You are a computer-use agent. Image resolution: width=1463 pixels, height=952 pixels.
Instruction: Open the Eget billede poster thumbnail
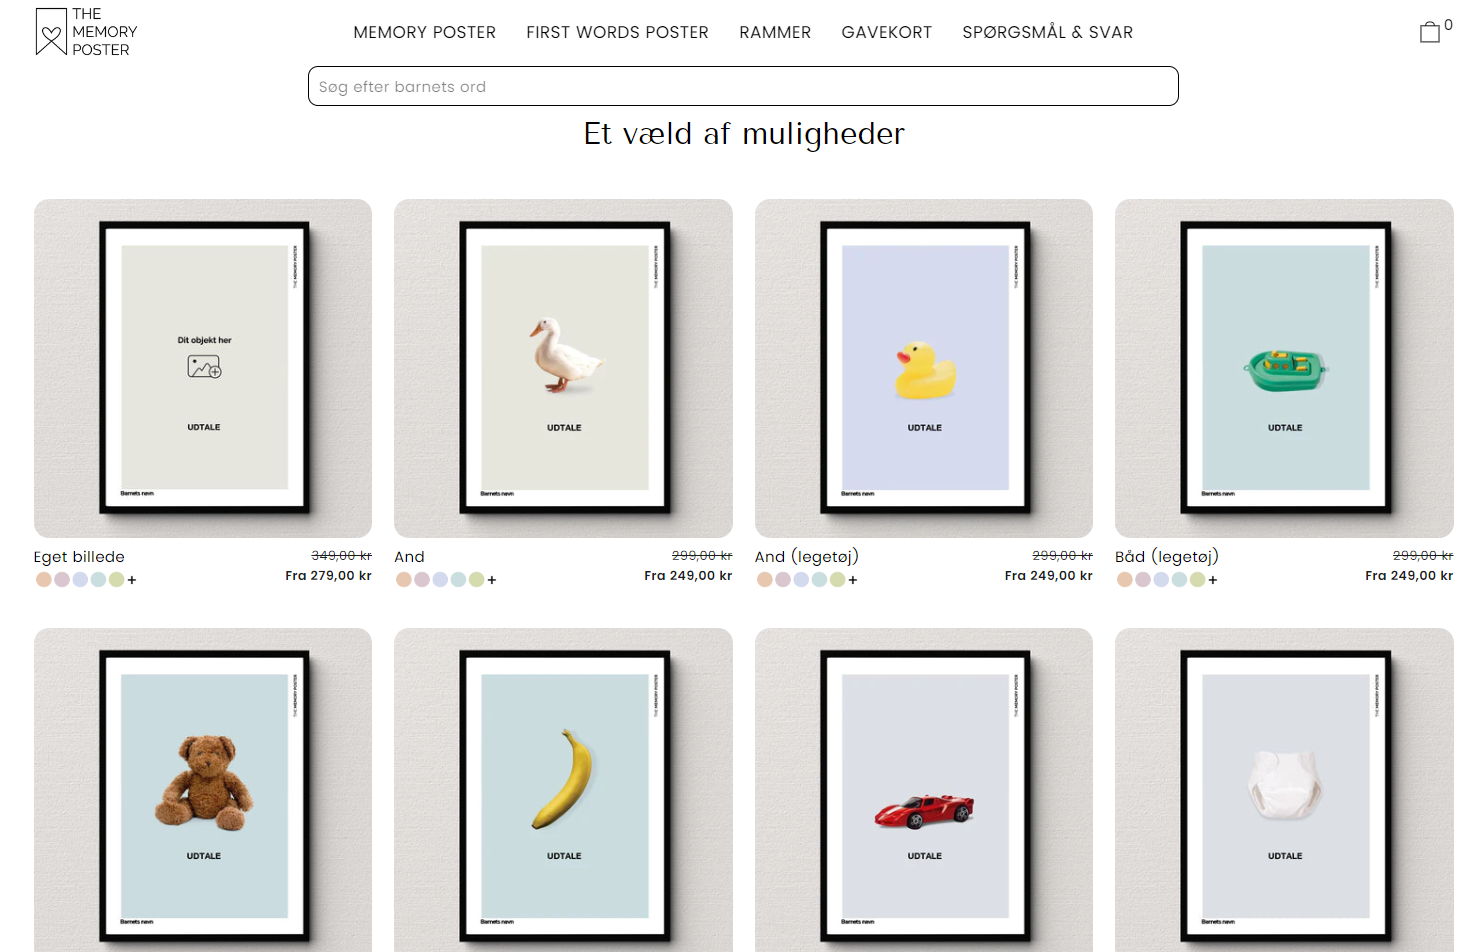click(x=203, y=368)
